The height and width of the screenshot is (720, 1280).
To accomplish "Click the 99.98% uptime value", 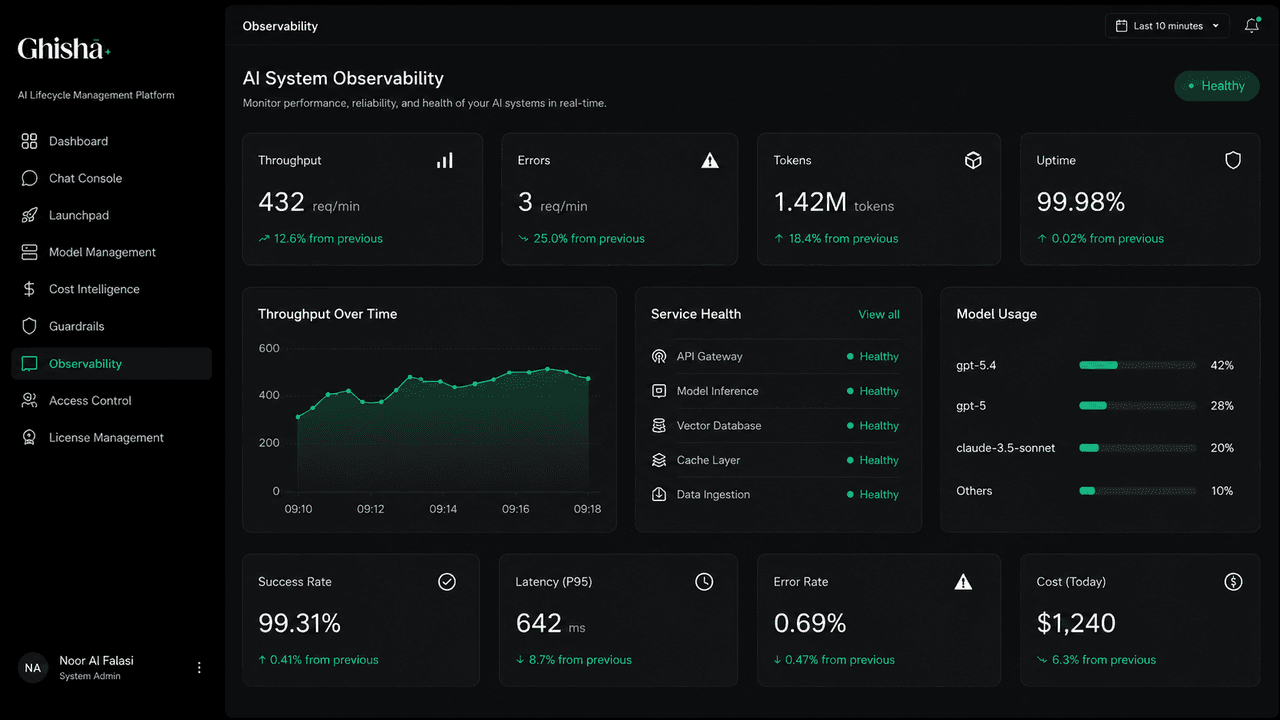I will [1081, 202].
